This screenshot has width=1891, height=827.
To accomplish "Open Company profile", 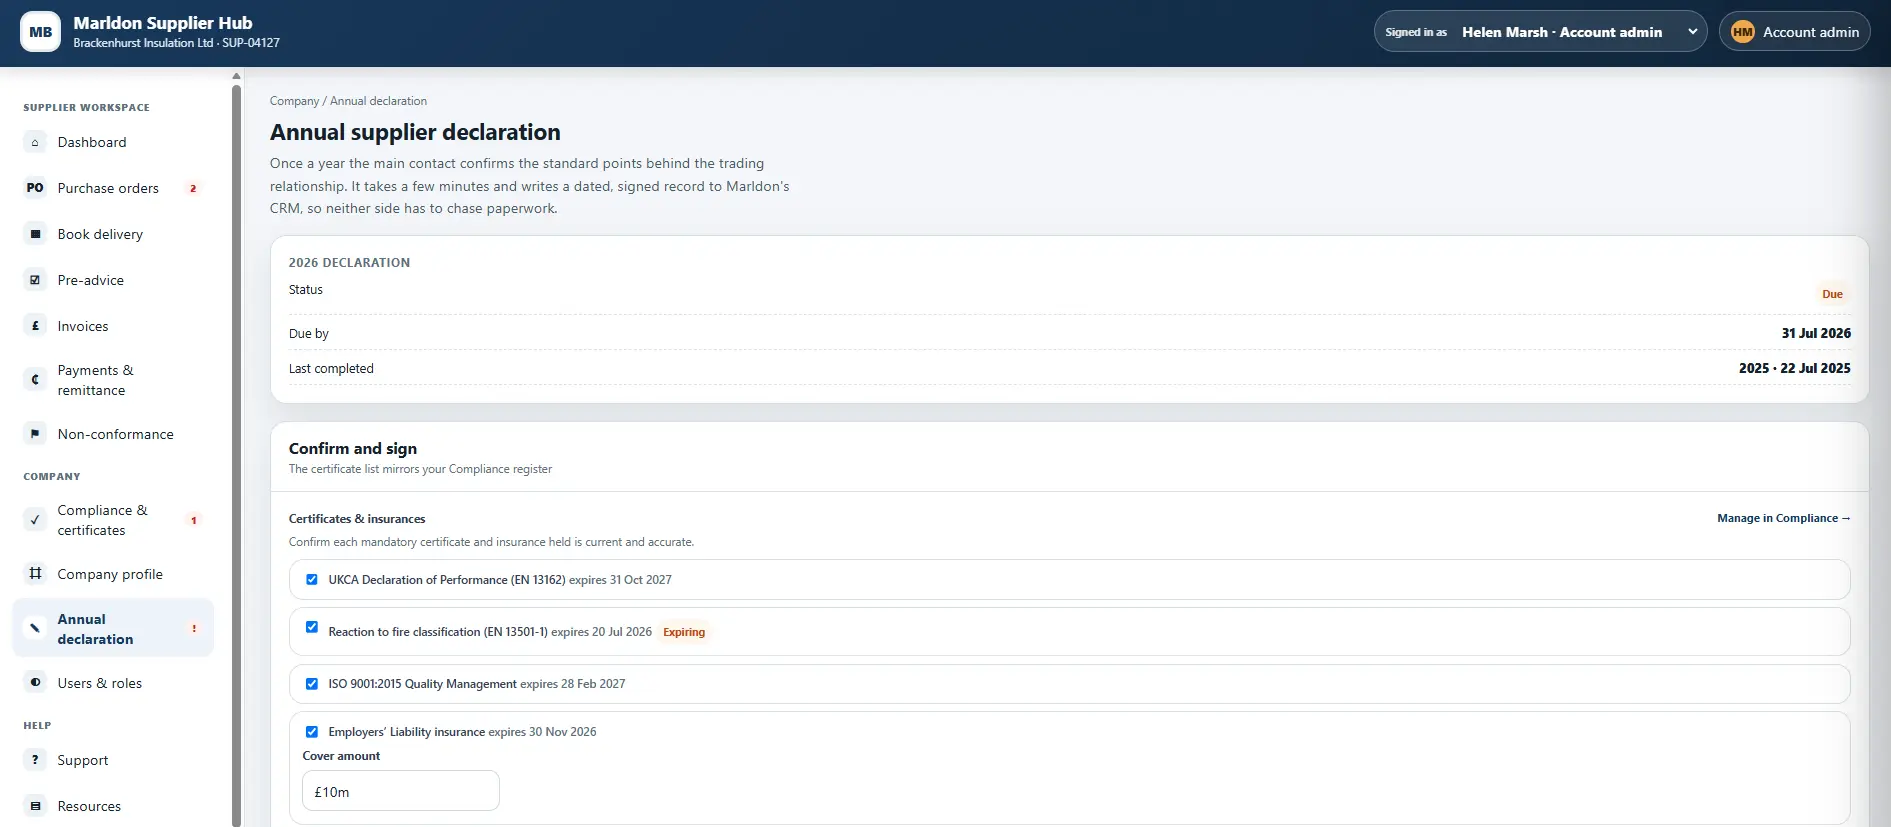I will click(x=113, y=574).
